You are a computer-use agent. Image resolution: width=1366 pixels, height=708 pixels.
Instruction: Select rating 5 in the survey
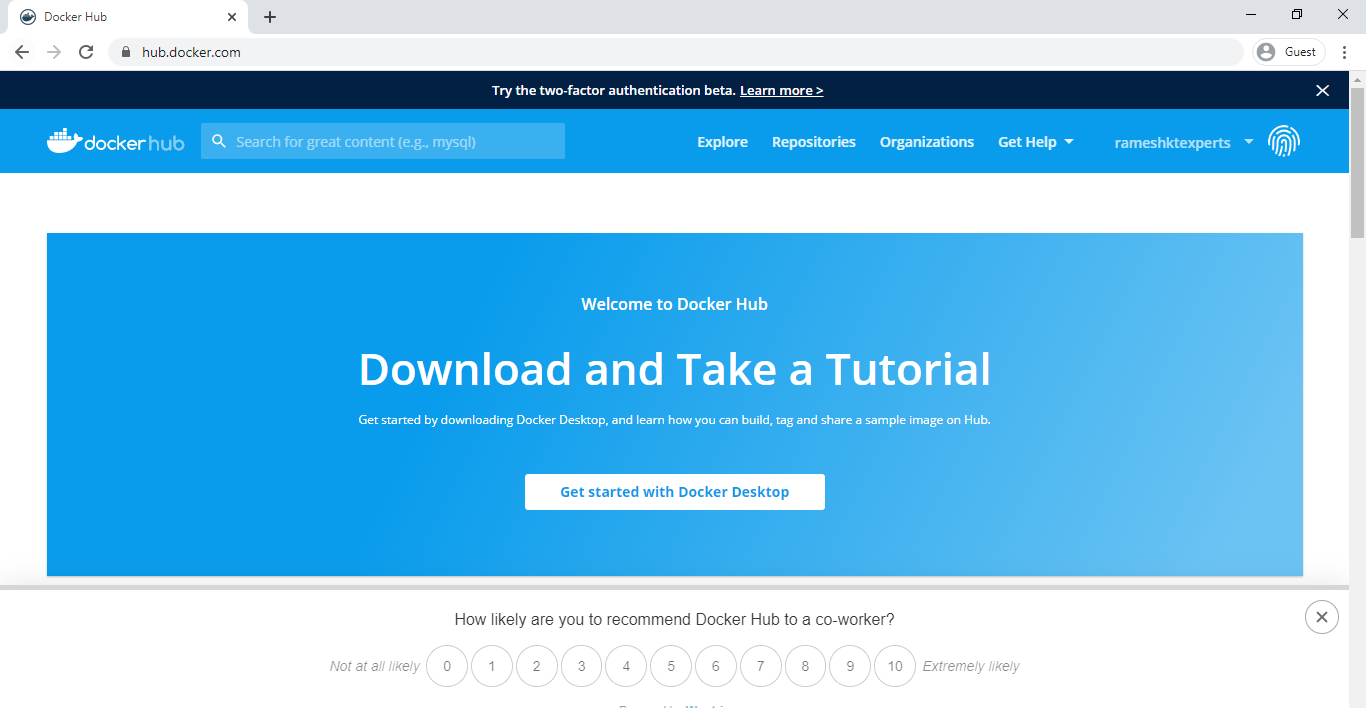click(671, 666)
